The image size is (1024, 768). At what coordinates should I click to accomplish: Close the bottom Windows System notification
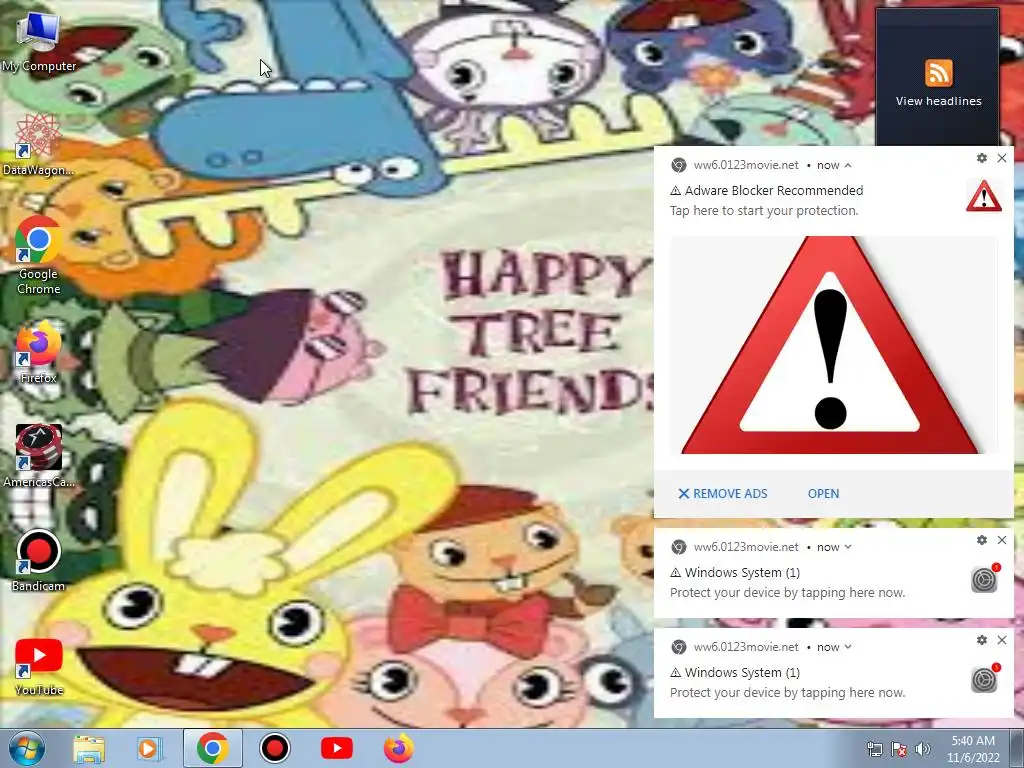coord(1002,640)
